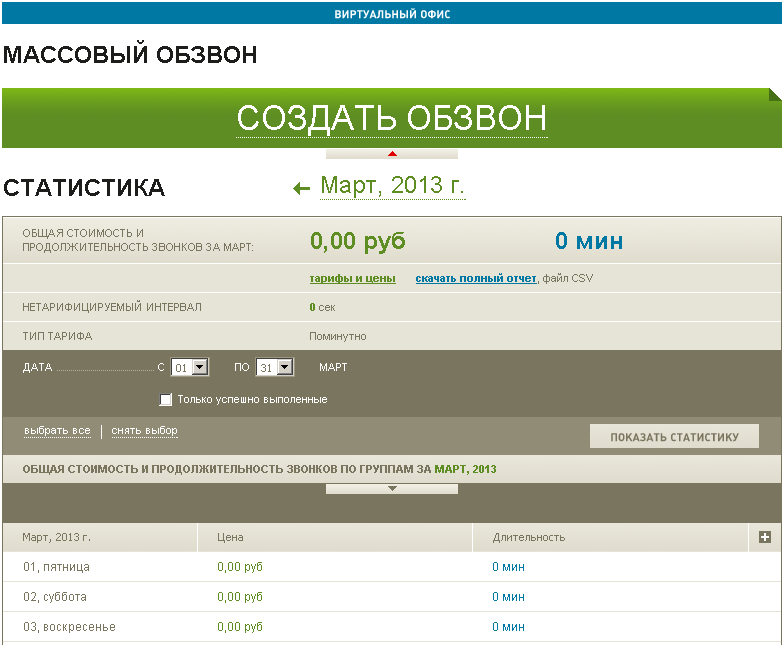The image size is (783, 645).
Task: Open the 'Март, 2013 г.' month selector
Action: tap(392, 186)
